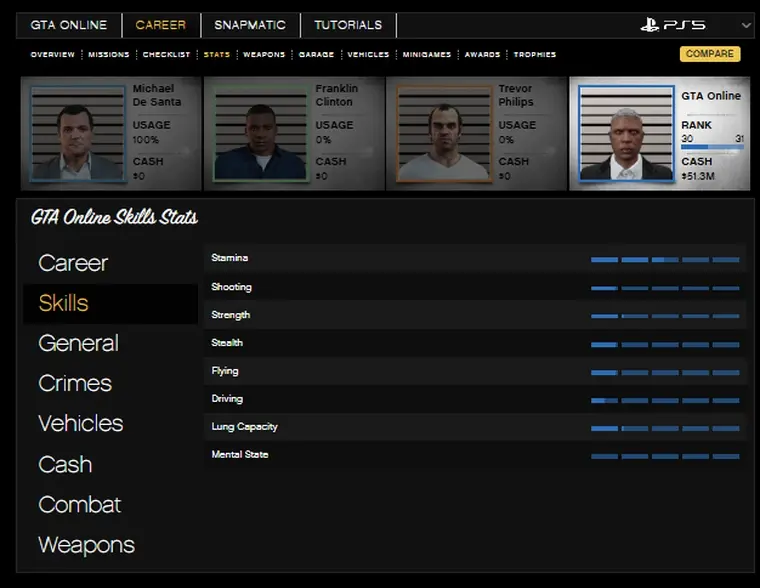Open the Combat stats category
The height and width of the screenshot is (588, 760).
(79, 505)
